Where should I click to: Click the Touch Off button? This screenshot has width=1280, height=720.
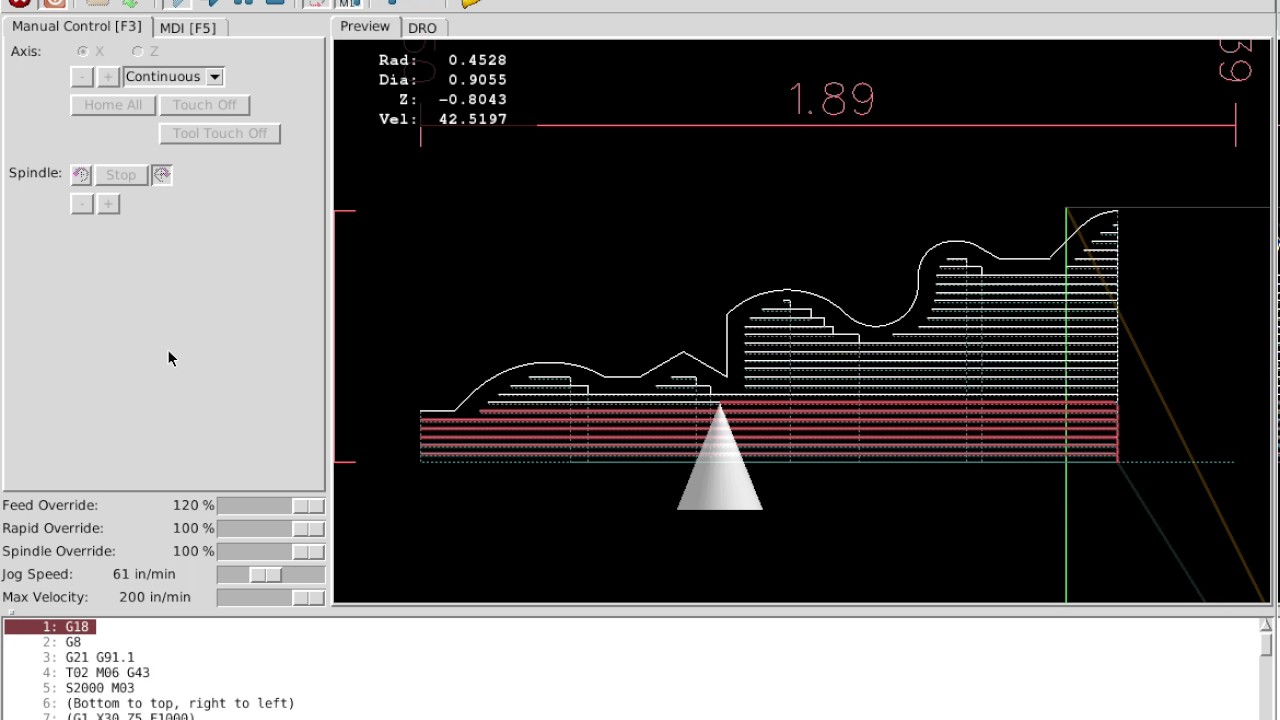click(x=205, y=105)
